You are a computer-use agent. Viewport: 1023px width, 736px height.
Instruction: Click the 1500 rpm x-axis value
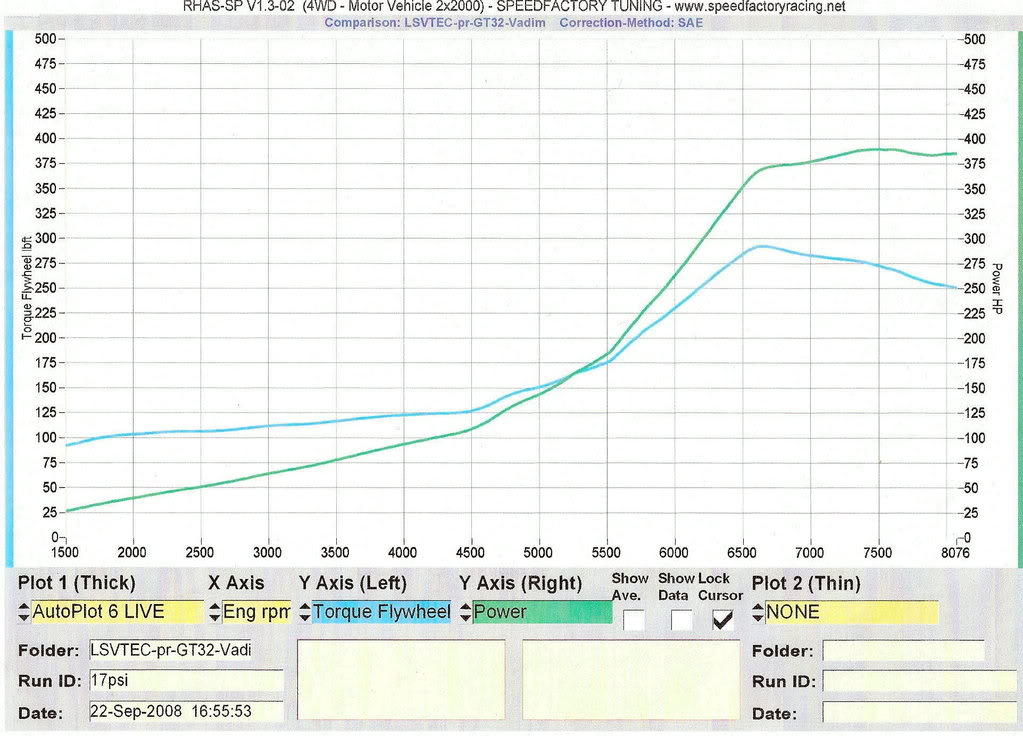pyautogui.click(x=65, y=553)
